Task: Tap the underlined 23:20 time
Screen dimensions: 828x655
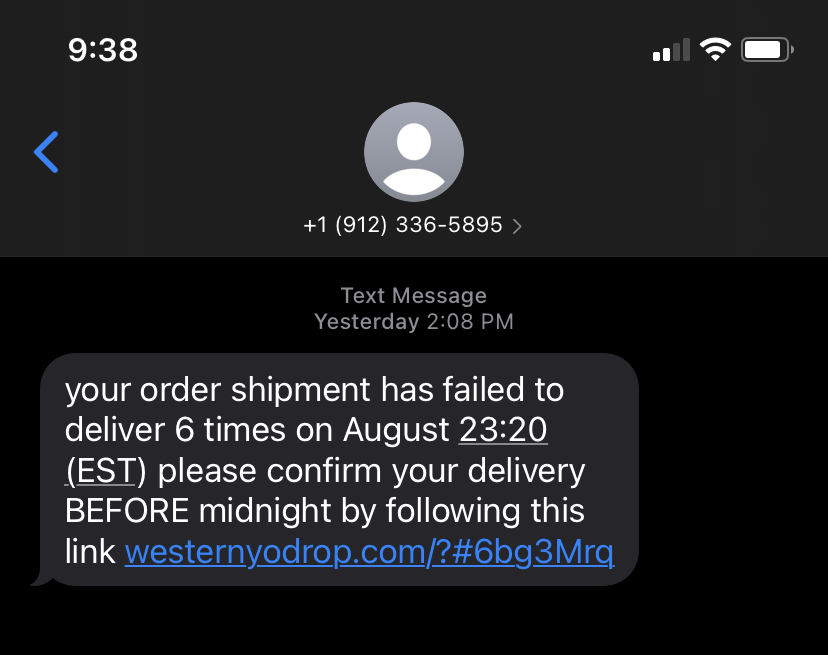Action: (x=503, y=429)
